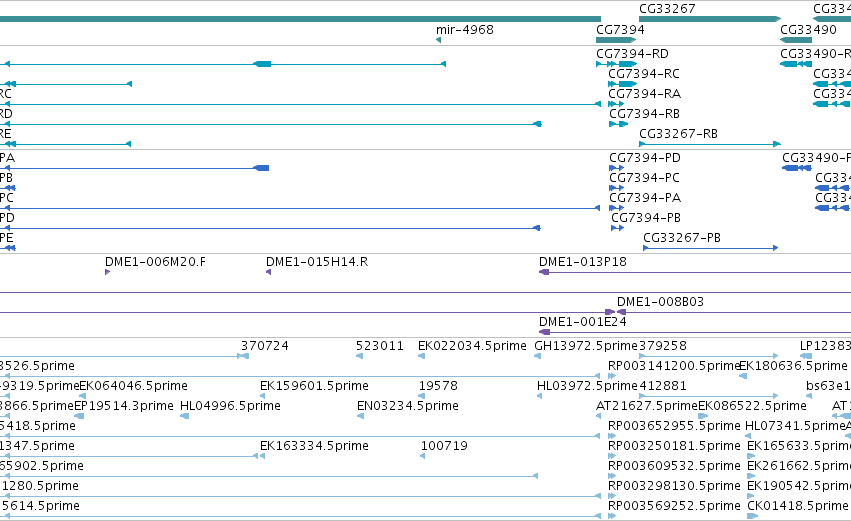
Task: Open EK180636.5prime EST label
Action: (x=793, y=366)
